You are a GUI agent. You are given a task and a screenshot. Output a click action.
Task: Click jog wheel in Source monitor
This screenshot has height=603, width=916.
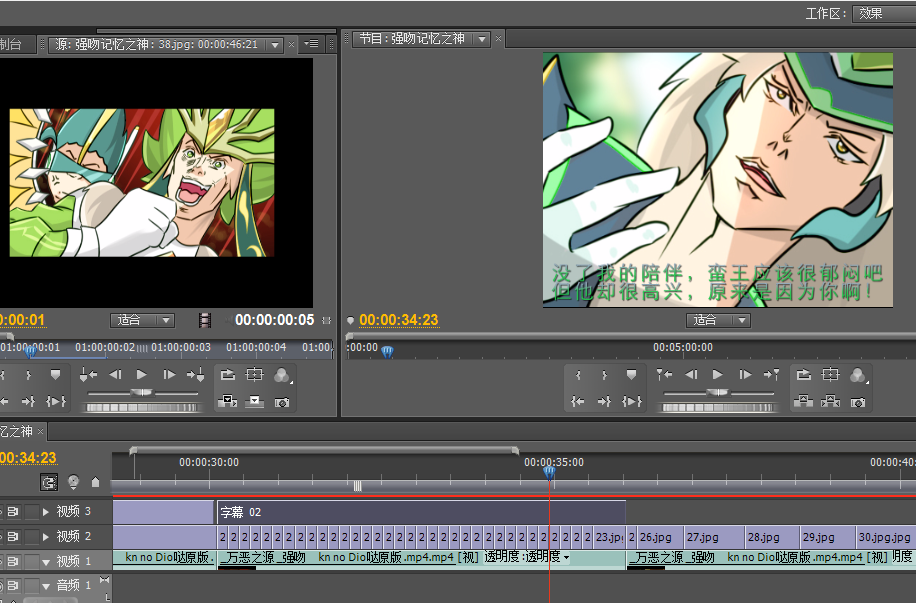pos(142,407)
